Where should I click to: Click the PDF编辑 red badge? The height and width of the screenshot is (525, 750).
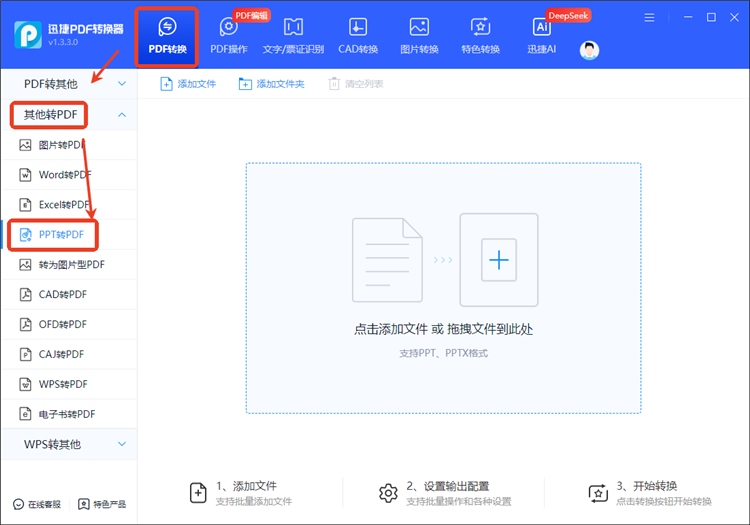tap(251, 15)
